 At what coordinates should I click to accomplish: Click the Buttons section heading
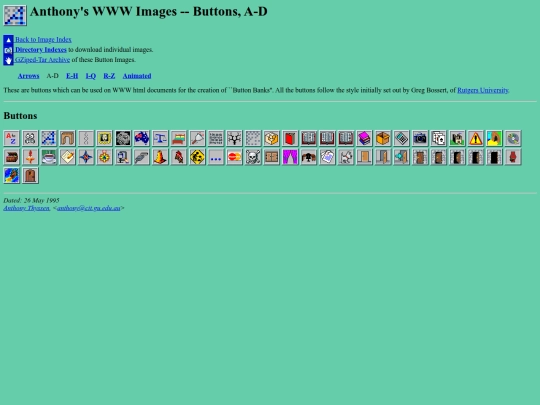[20, 116]
